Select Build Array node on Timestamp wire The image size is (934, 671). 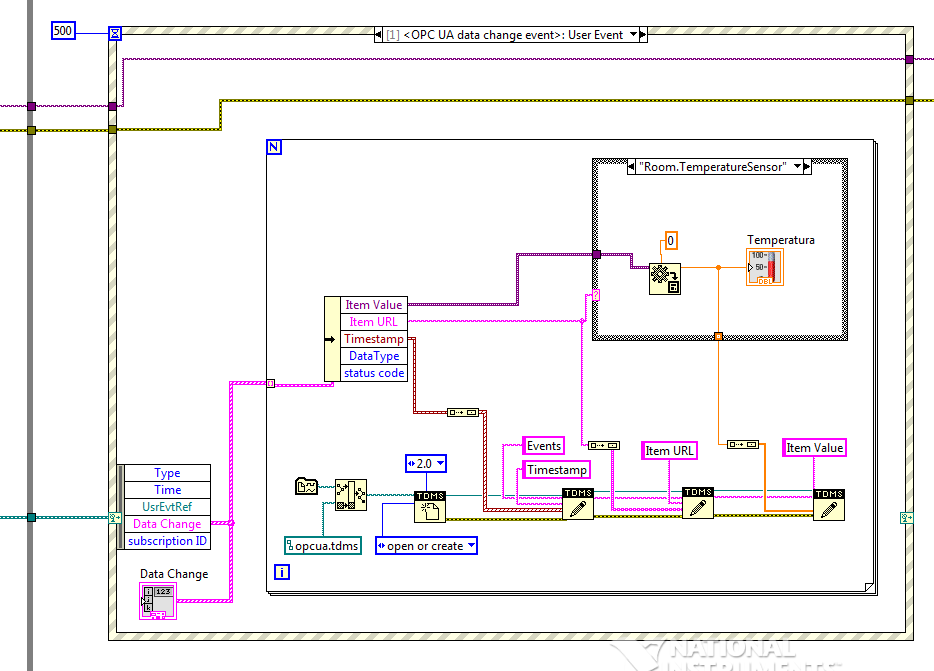click(x=463, y=412)
